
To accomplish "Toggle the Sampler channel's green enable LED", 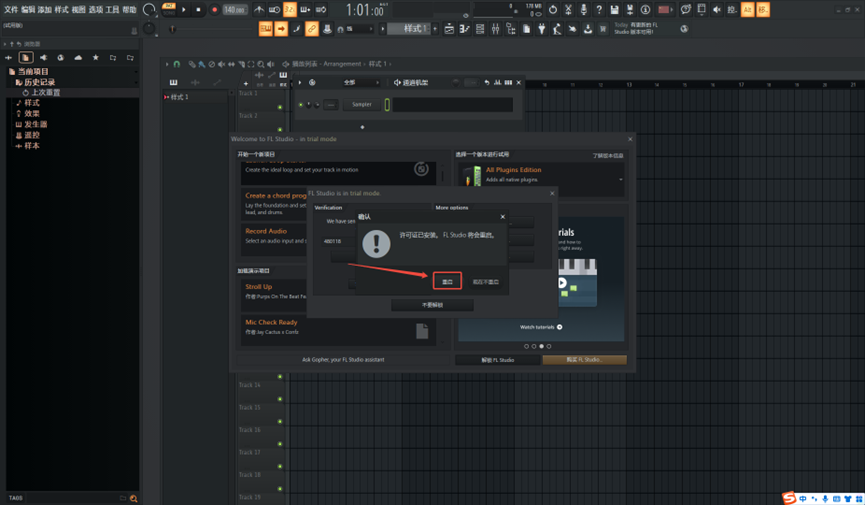I will [300, 104].
